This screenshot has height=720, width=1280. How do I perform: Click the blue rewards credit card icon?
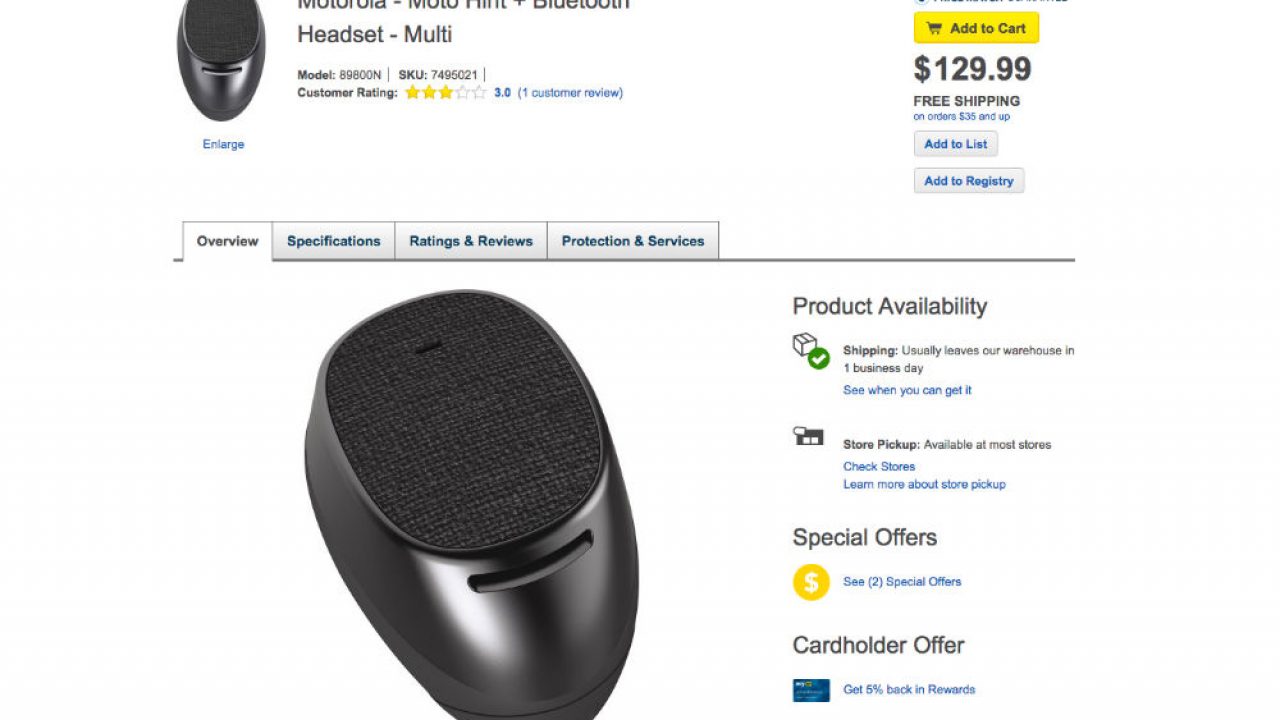click(x=811, y=689)
